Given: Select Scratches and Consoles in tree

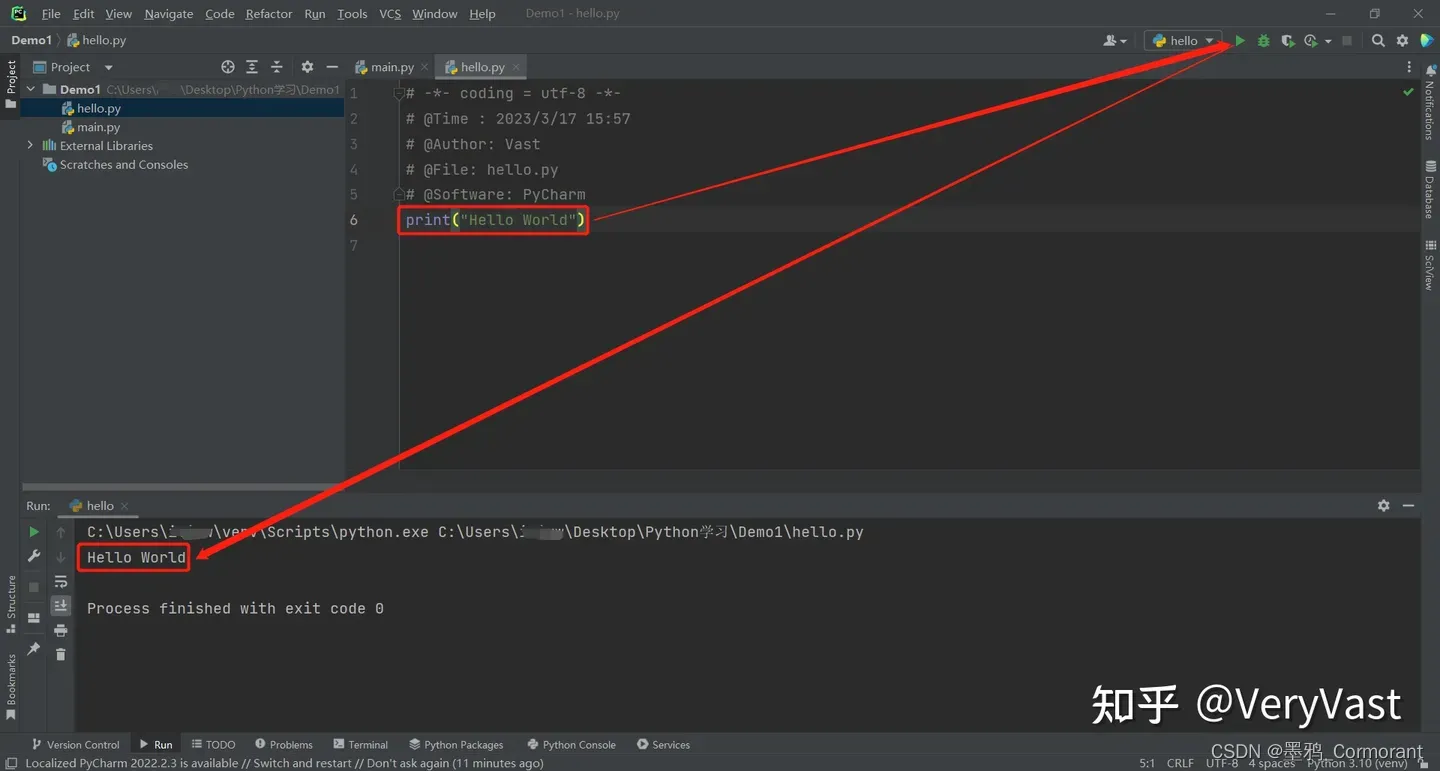Looking at the screenshot, I should click(124, 165).
